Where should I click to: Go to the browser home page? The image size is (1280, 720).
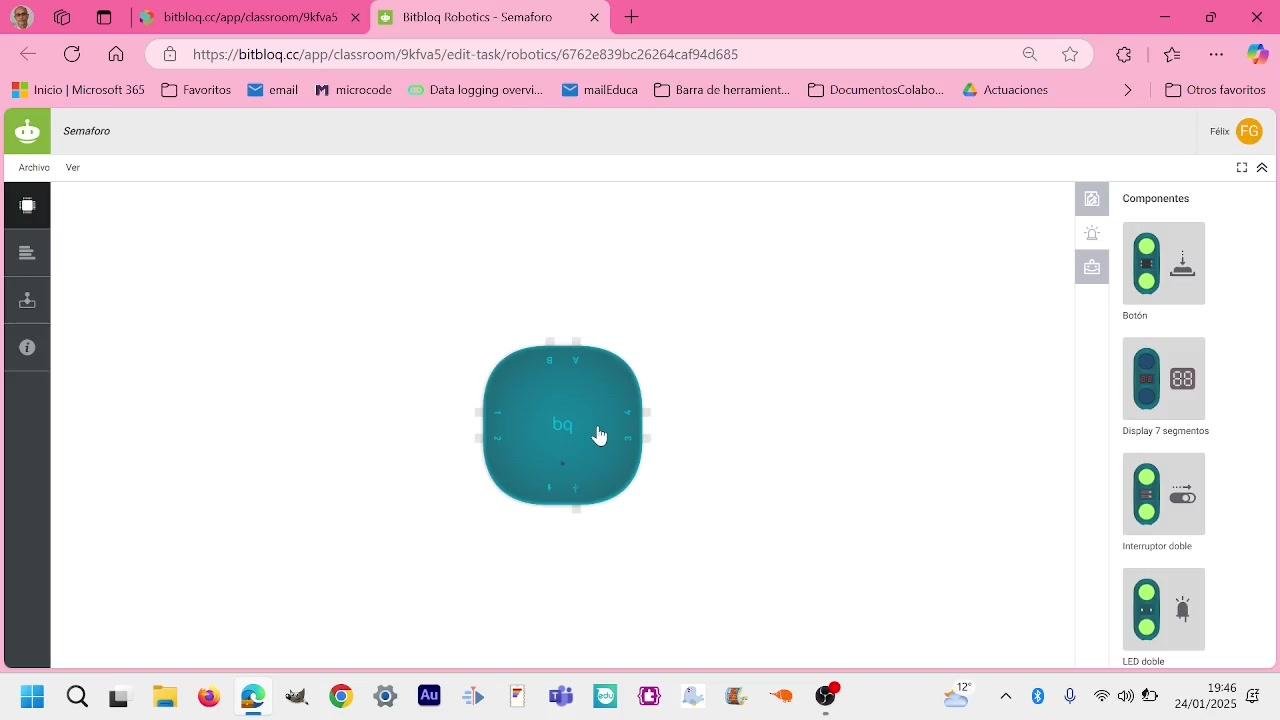click(116, 54)
